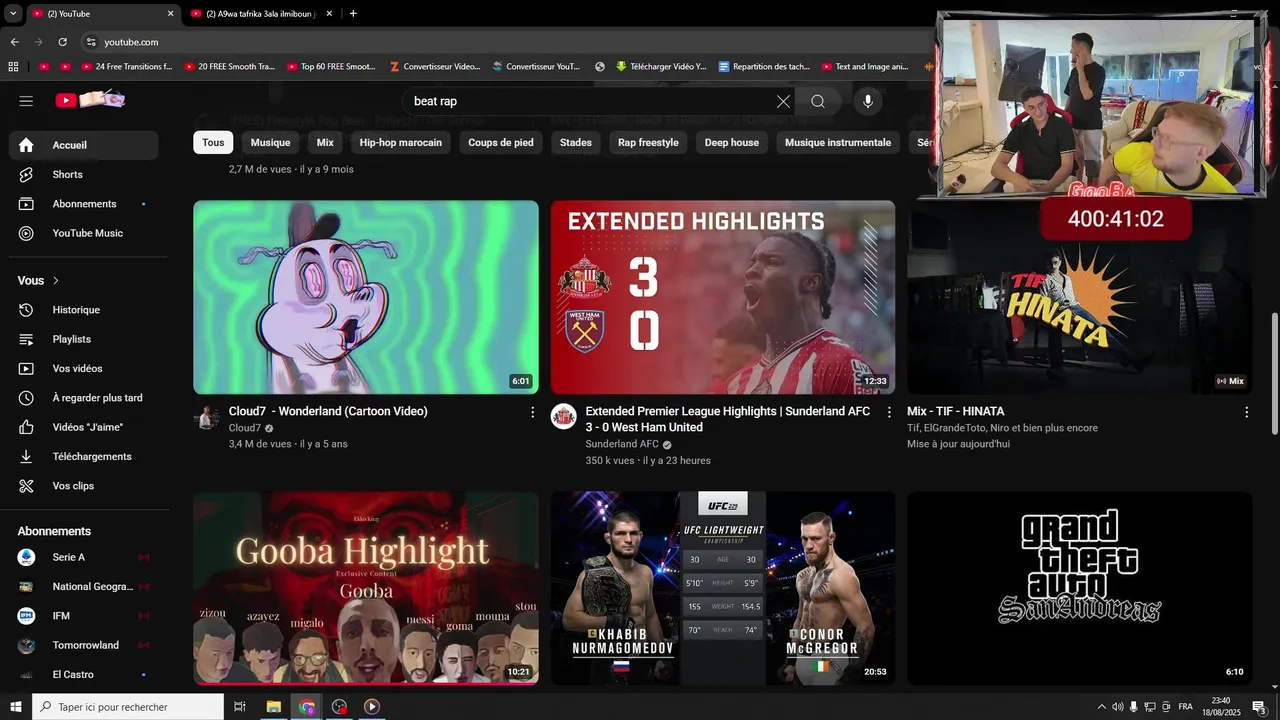Click the YouTube logo
Screen dimensions: 1280x720
coord(90,100)
